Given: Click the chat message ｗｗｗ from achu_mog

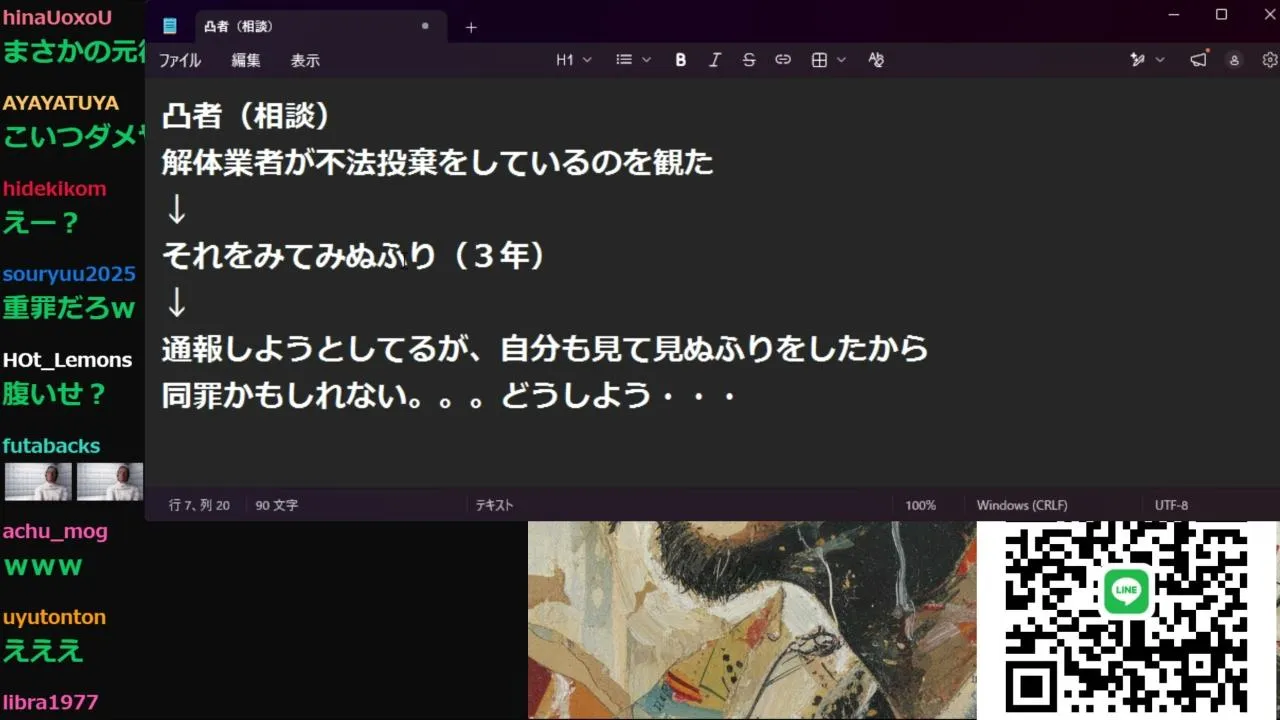Looking at the screenshot, I should (43, 567).
